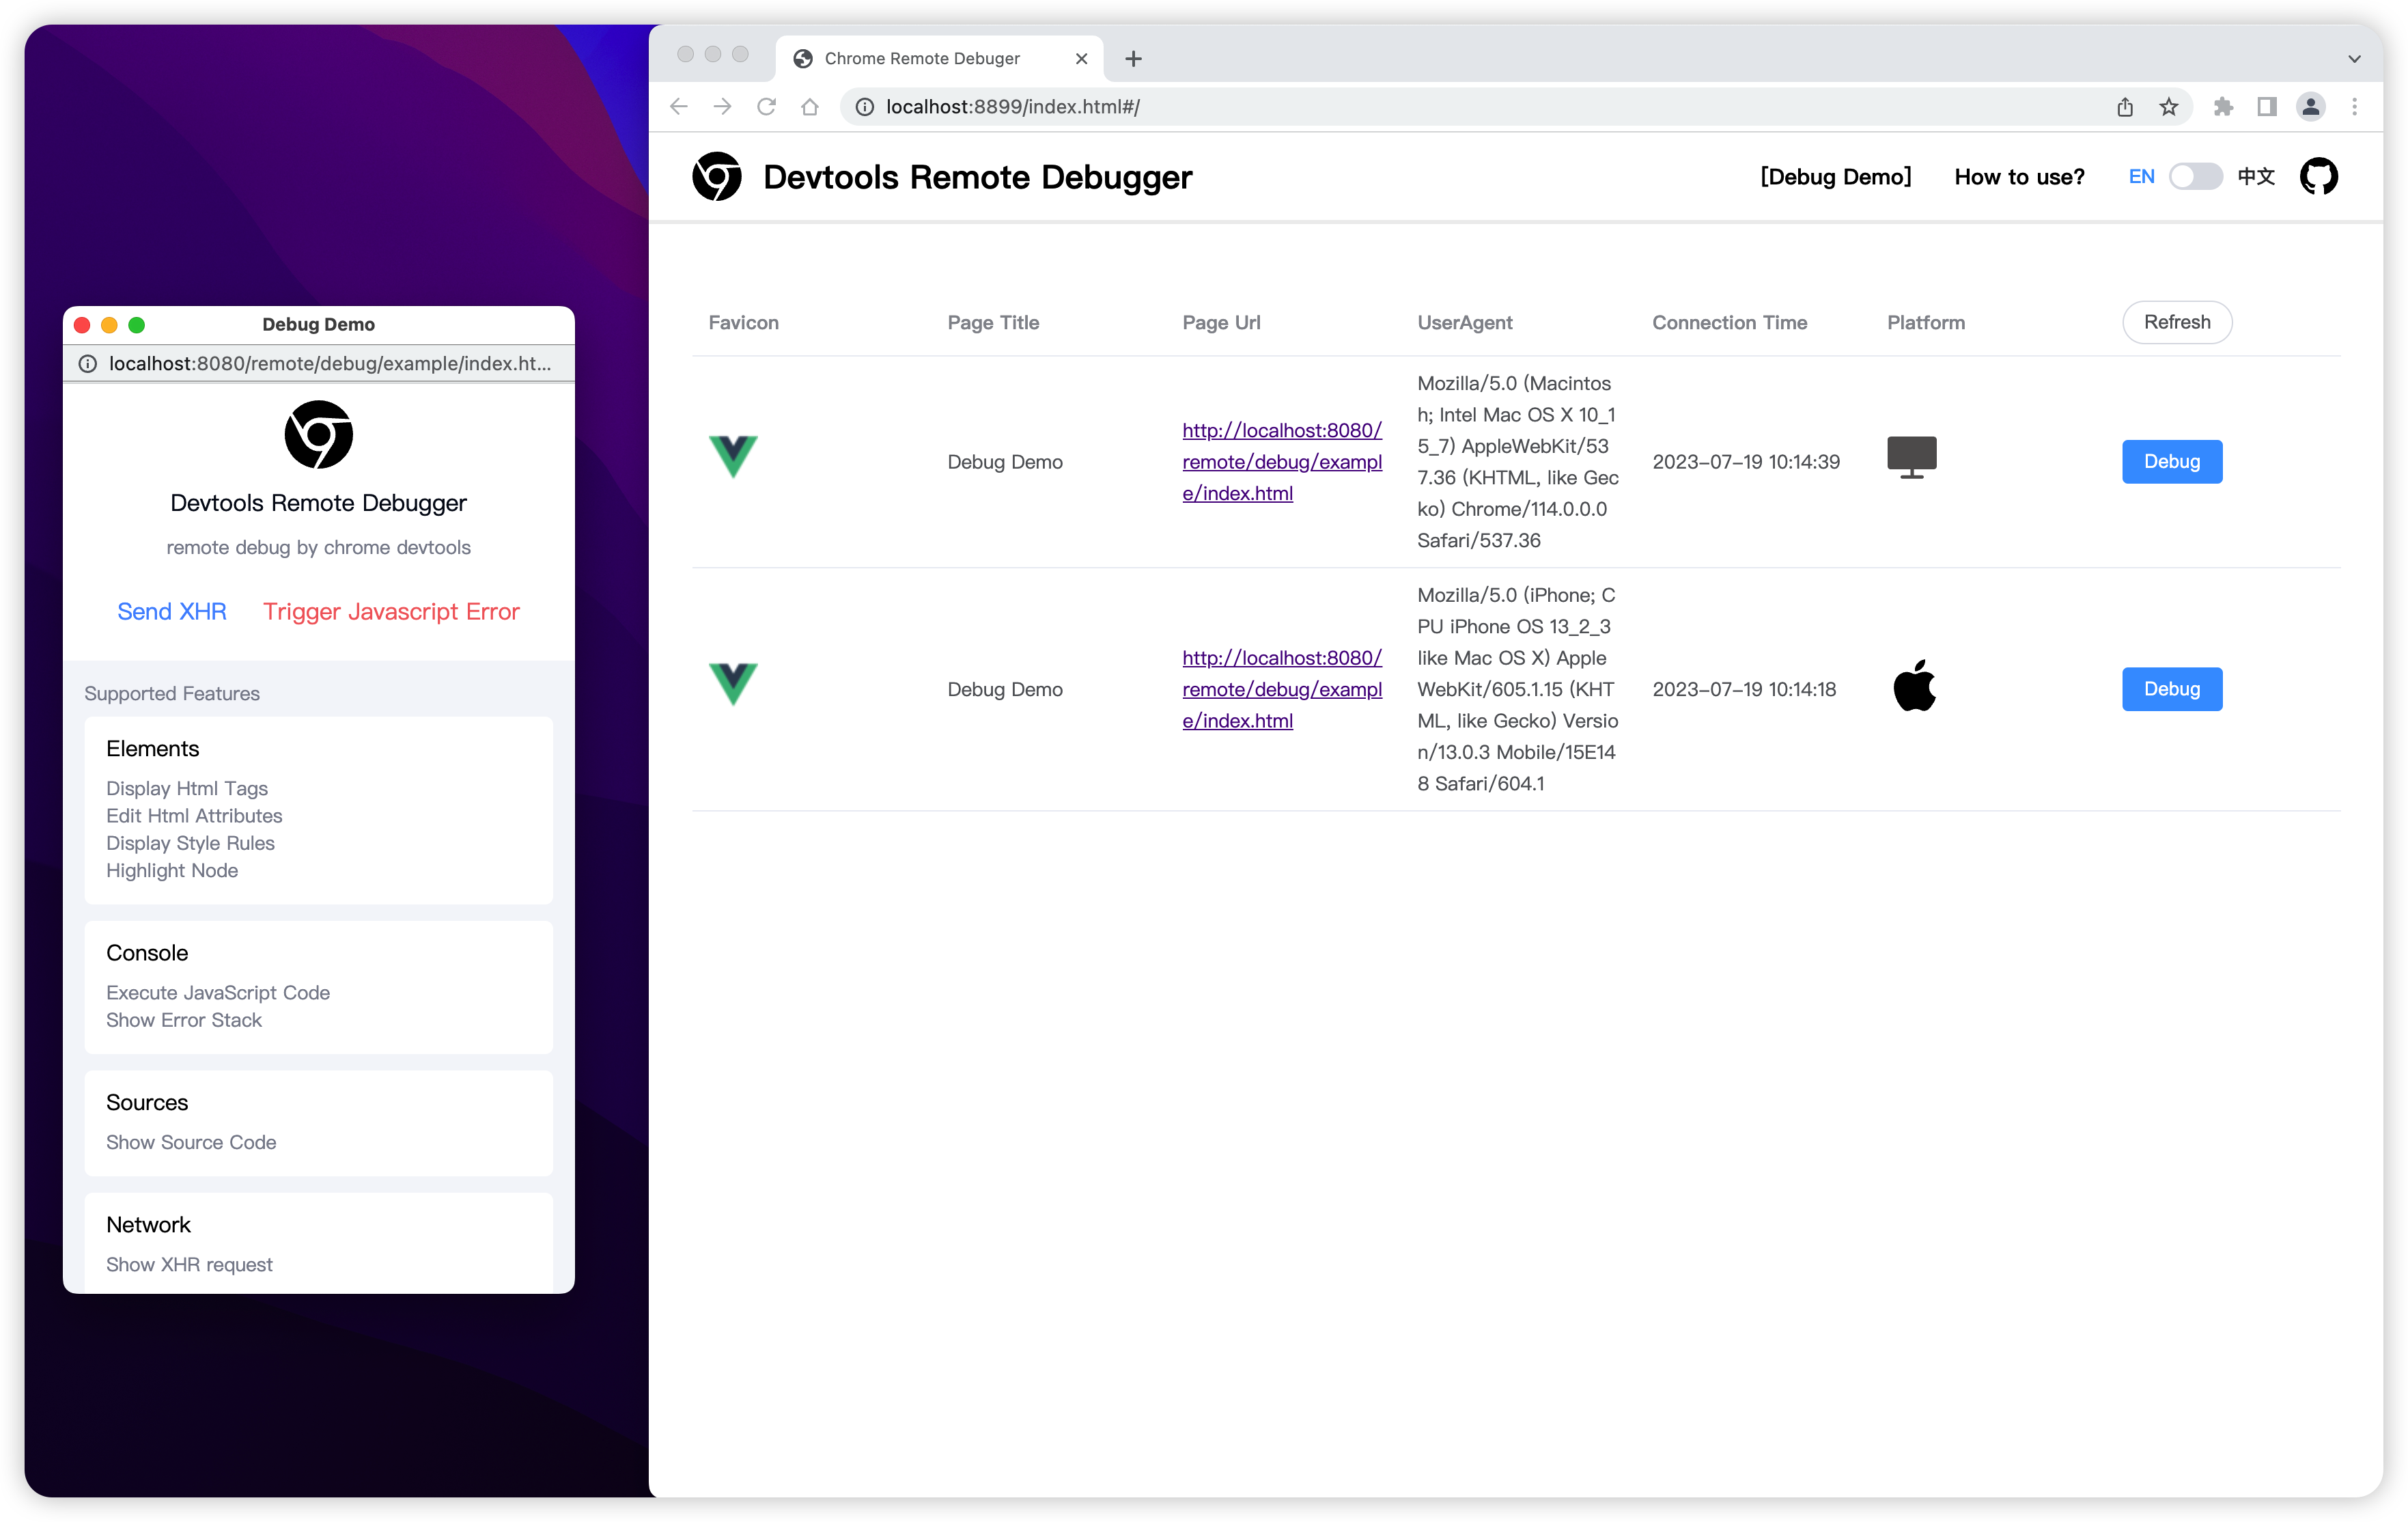Open the Chrome side panel icon
This screenshot has width=2408, height=1522.
coord(2266,107)
